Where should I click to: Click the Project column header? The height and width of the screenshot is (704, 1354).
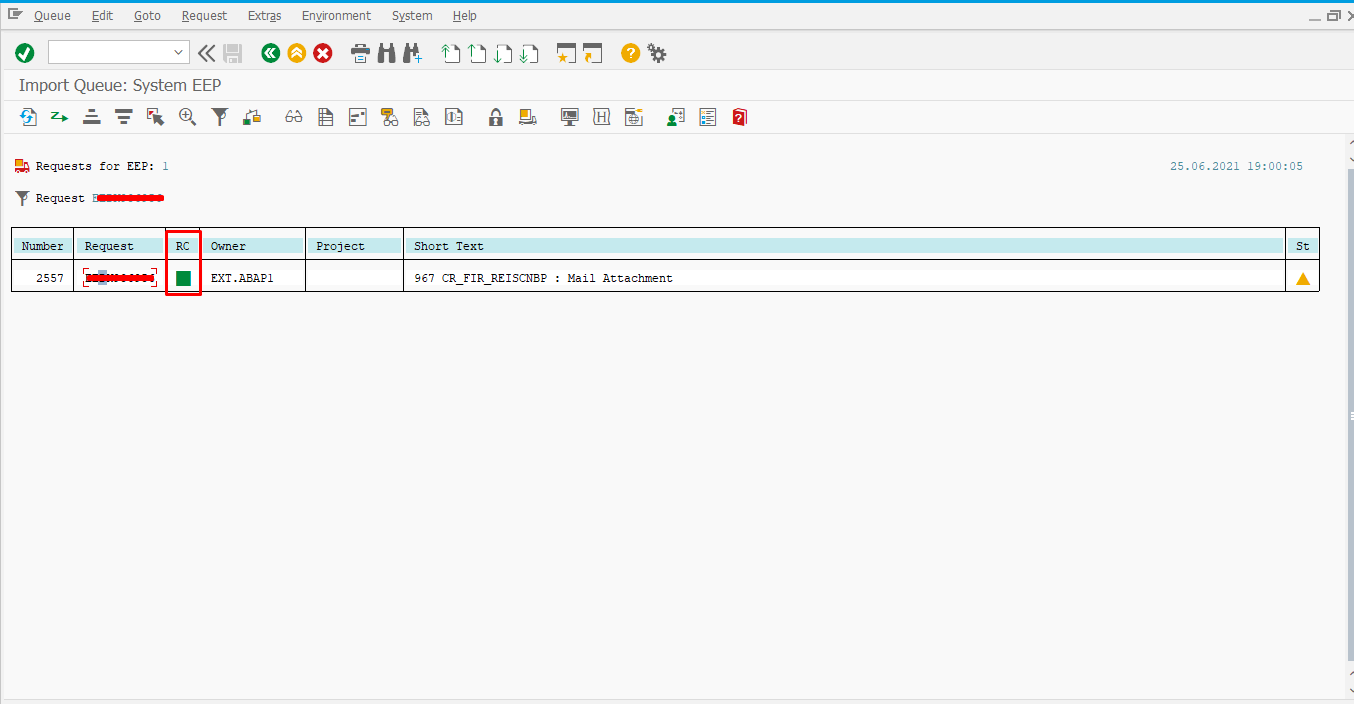click(x=354, y=246)
